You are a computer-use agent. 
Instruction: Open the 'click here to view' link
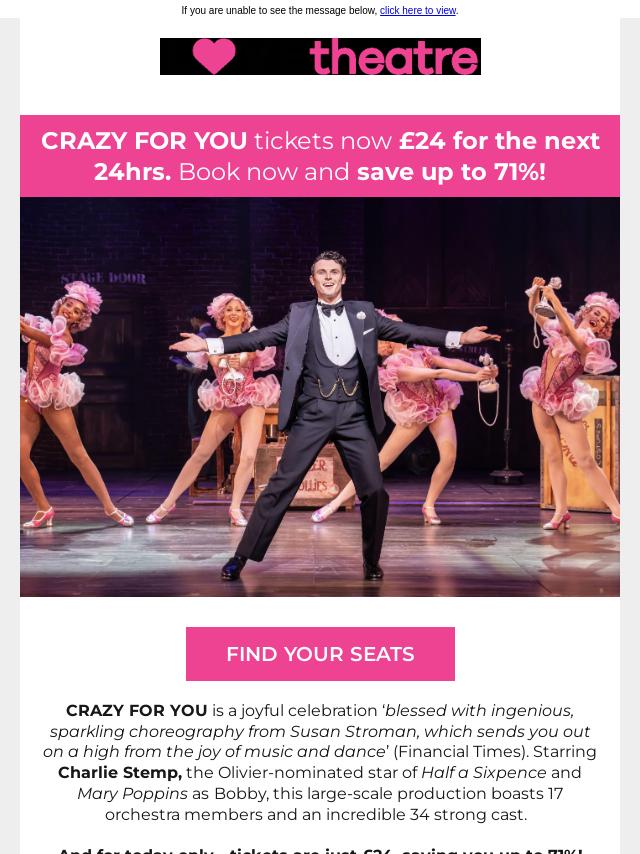pos(418,10)
